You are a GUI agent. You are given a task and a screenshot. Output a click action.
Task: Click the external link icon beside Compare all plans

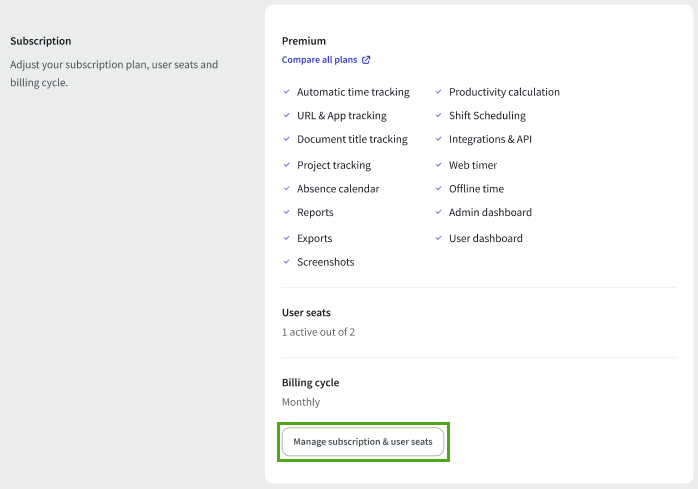click(366, 60)
